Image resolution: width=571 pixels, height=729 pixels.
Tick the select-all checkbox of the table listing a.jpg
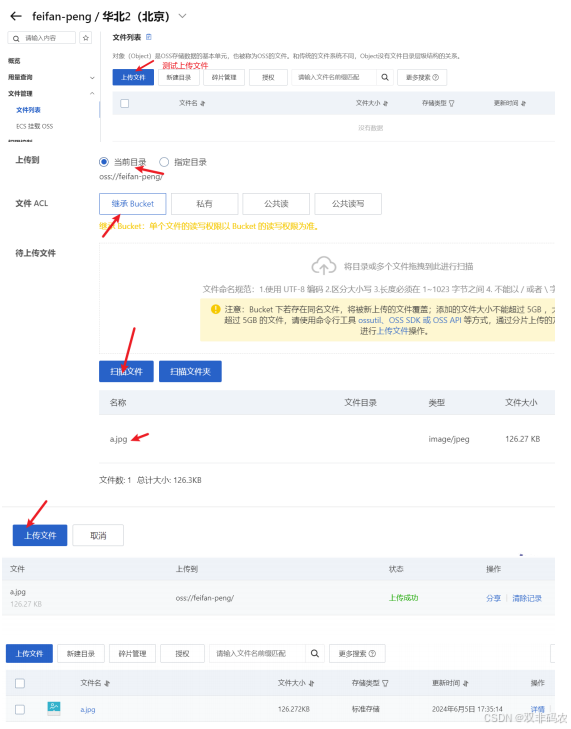(x=20, y=683)
